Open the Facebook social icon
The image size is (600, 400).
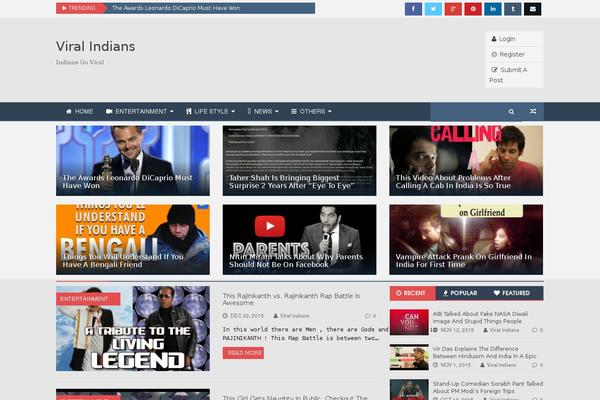(x=413, y=9)
